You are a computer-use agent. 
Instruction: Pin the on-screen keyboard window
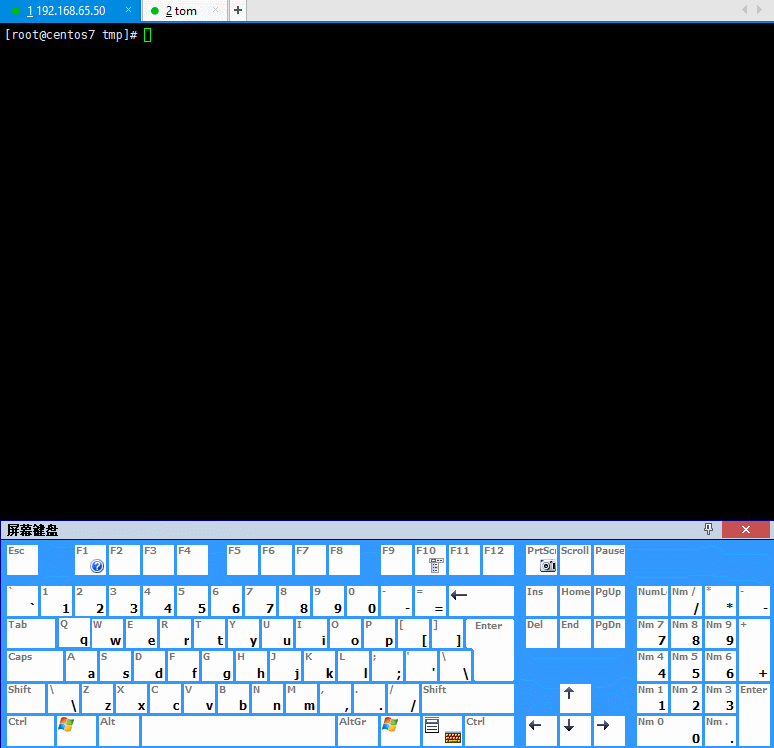click(708, 529)
